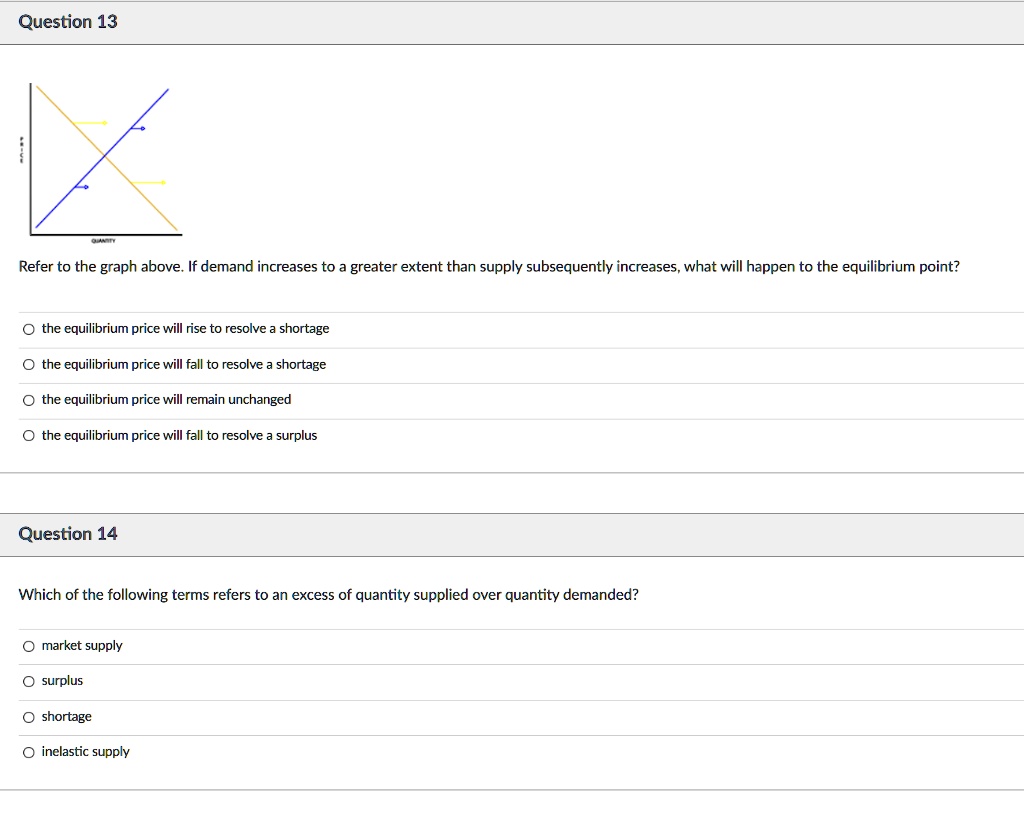Click the Question 14 prompt about excess supply

click(330, 594)
